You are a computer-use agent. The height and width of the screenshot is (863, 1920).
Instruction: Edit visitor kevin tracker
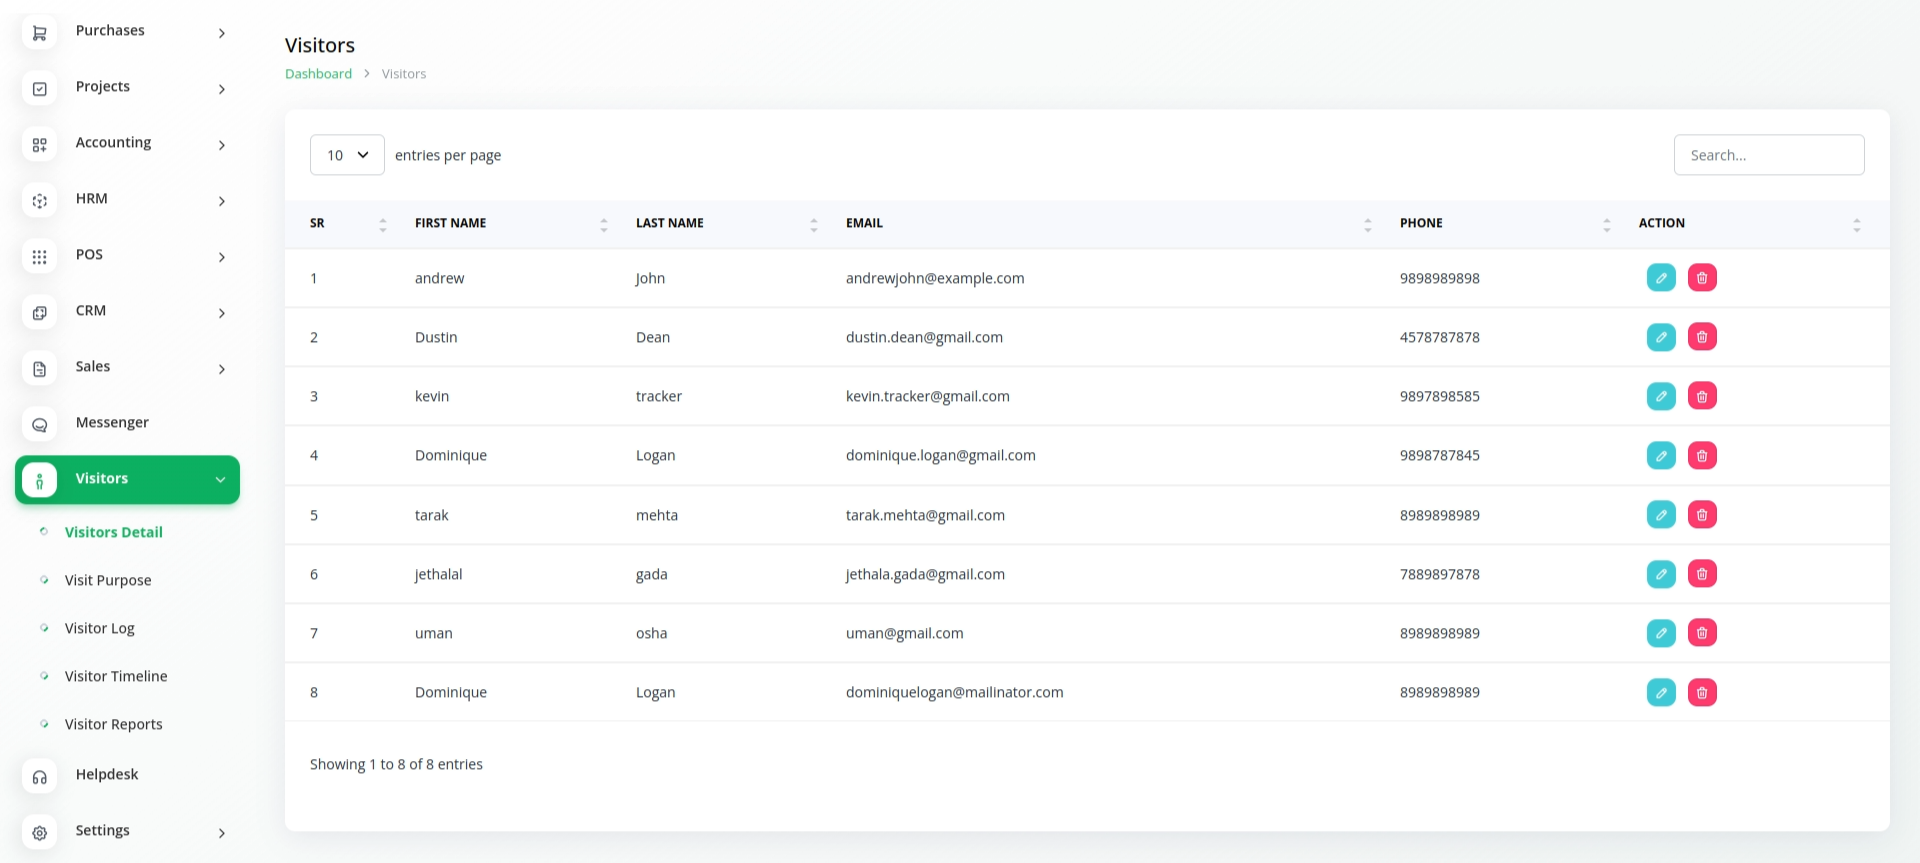tap(1661, 396)
